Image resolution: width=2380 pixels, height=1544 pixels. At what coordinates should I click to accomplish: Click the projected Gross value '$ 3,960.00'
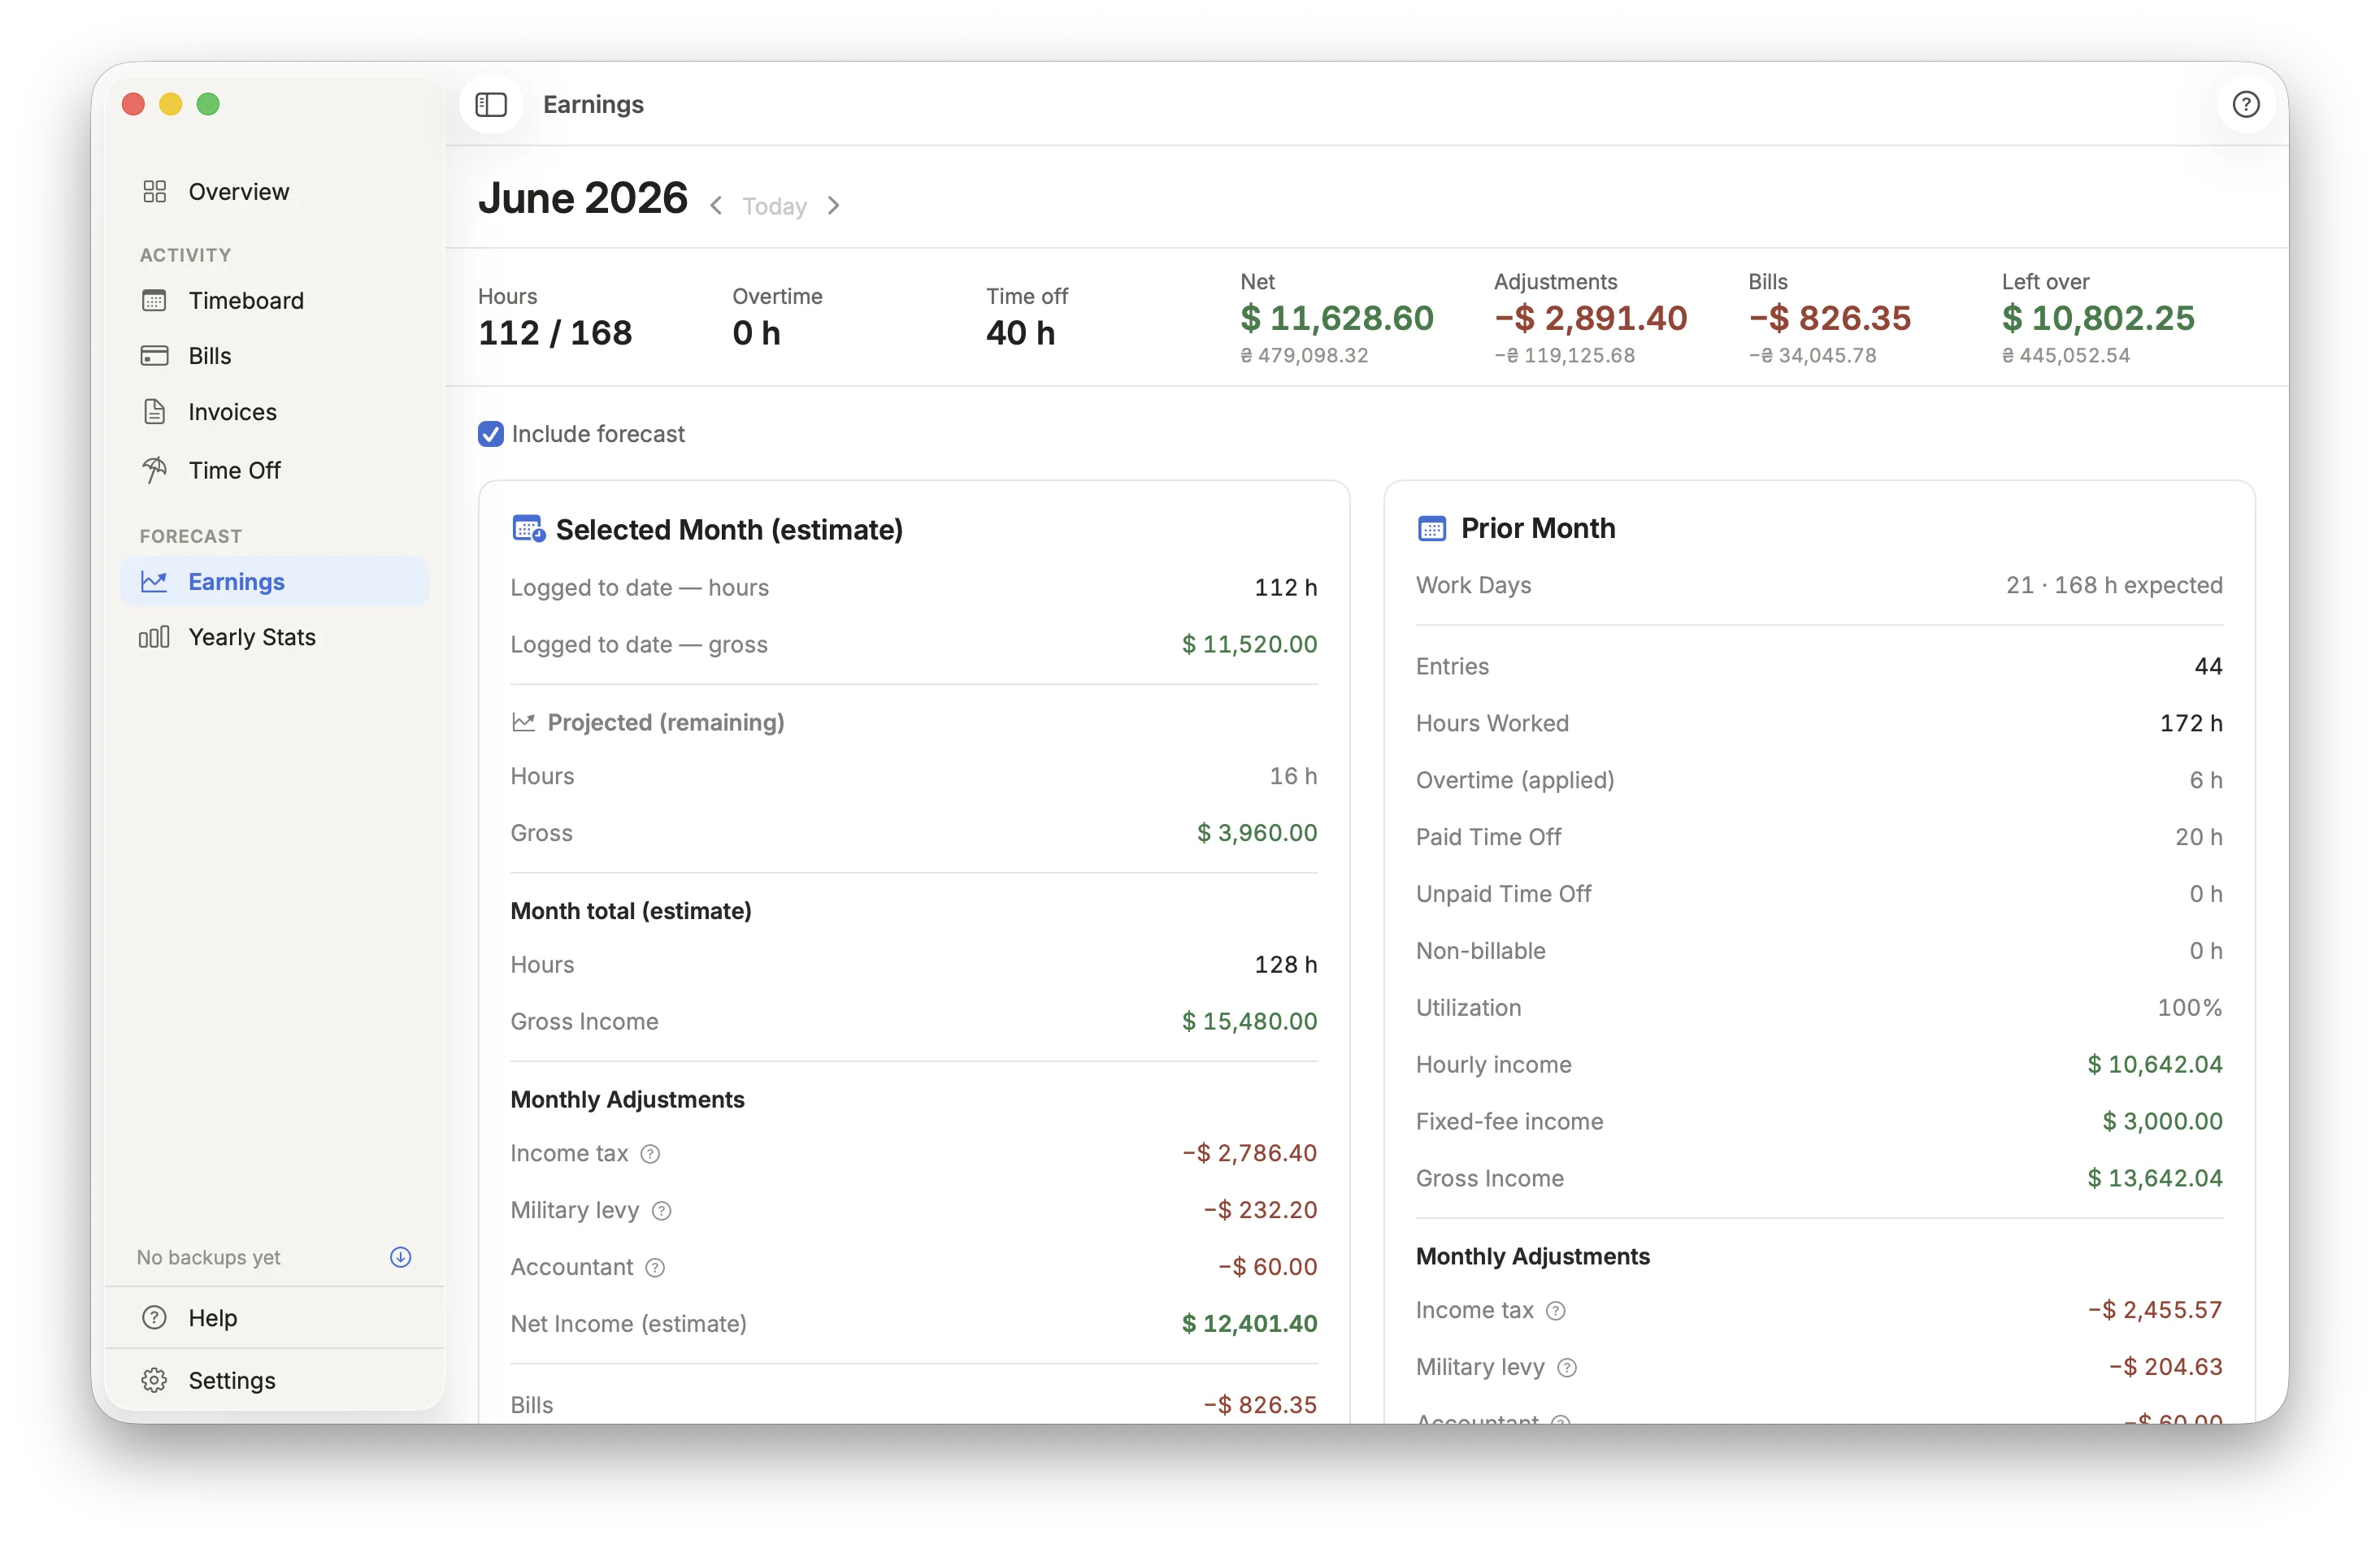click(1257, 832)
